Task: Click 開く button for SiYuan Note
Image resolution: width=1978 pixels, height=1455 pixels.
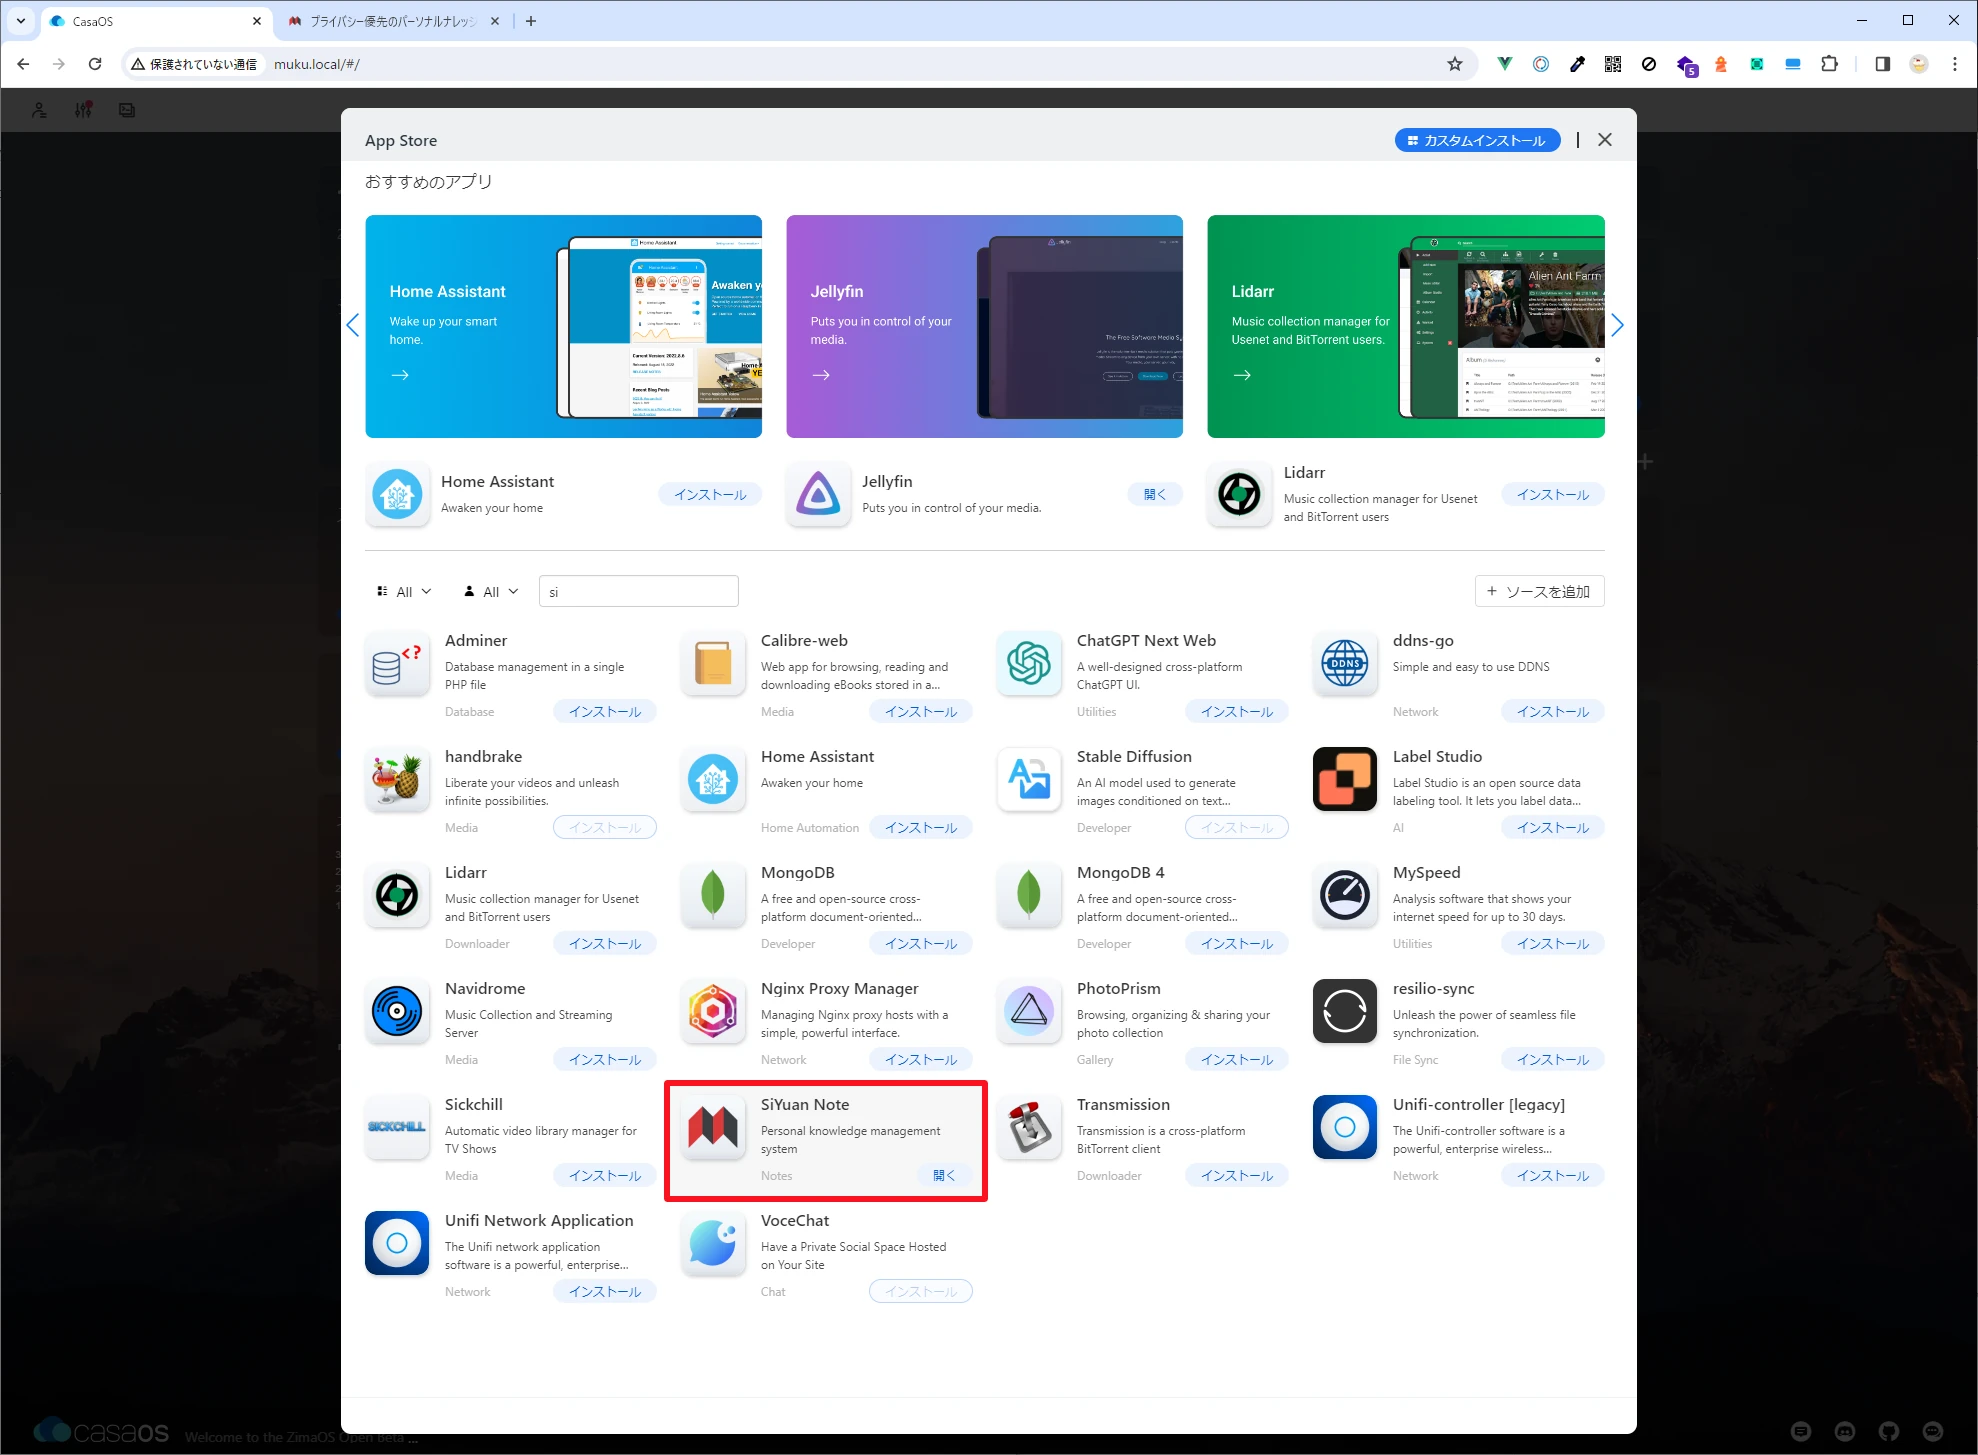Action: [944, 1176]
